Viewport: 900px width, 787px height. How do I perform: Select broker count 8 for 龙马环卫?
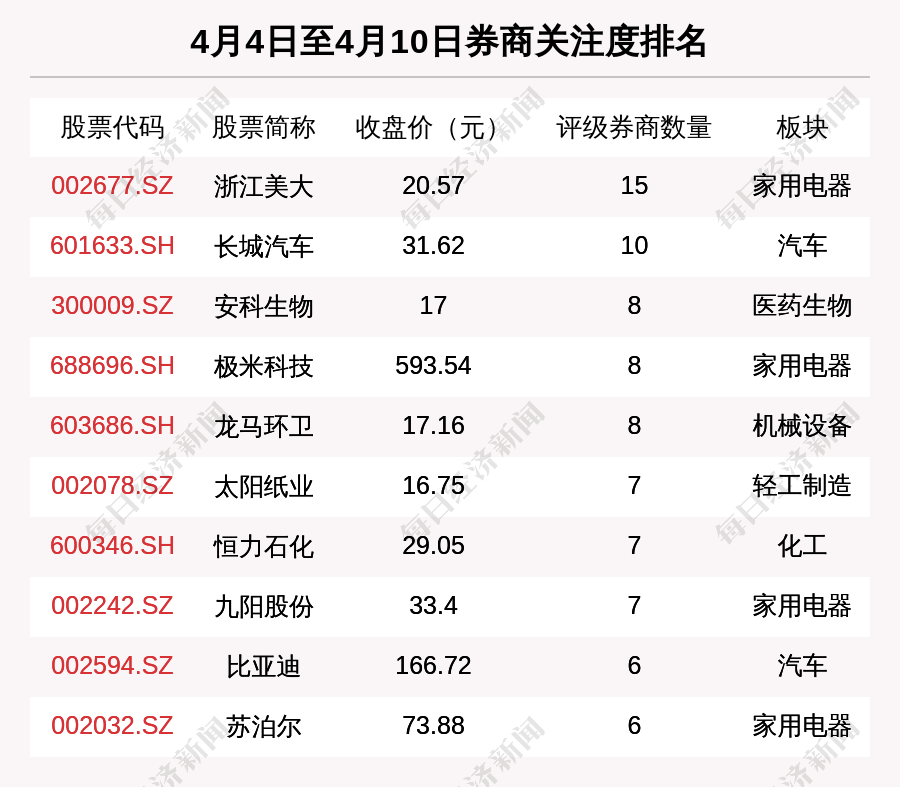pos(634,425)
